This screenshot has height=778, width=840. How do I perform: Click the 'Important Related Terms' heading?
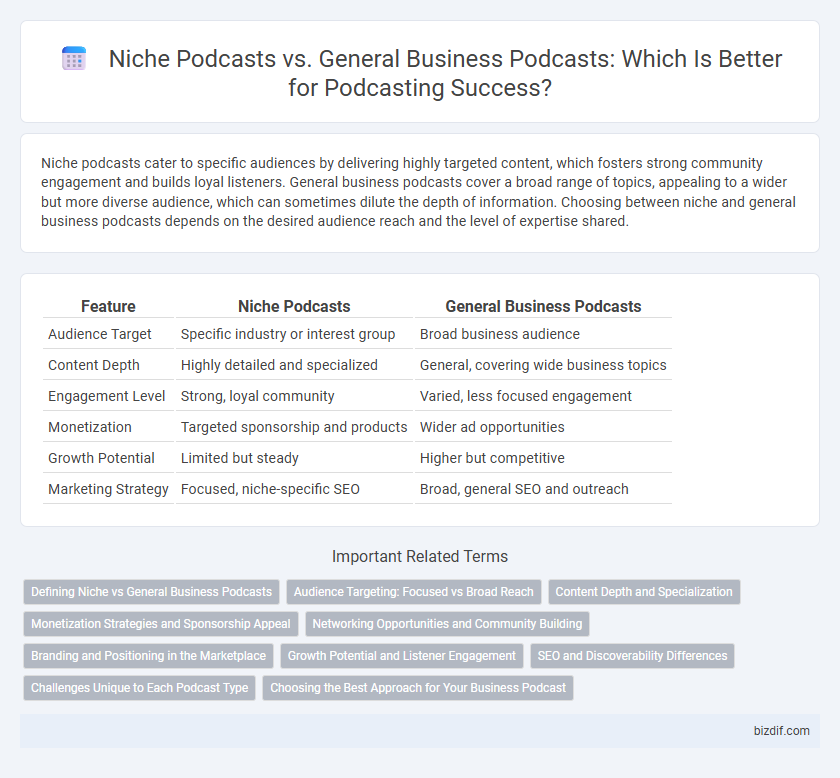tap(420, 557)
